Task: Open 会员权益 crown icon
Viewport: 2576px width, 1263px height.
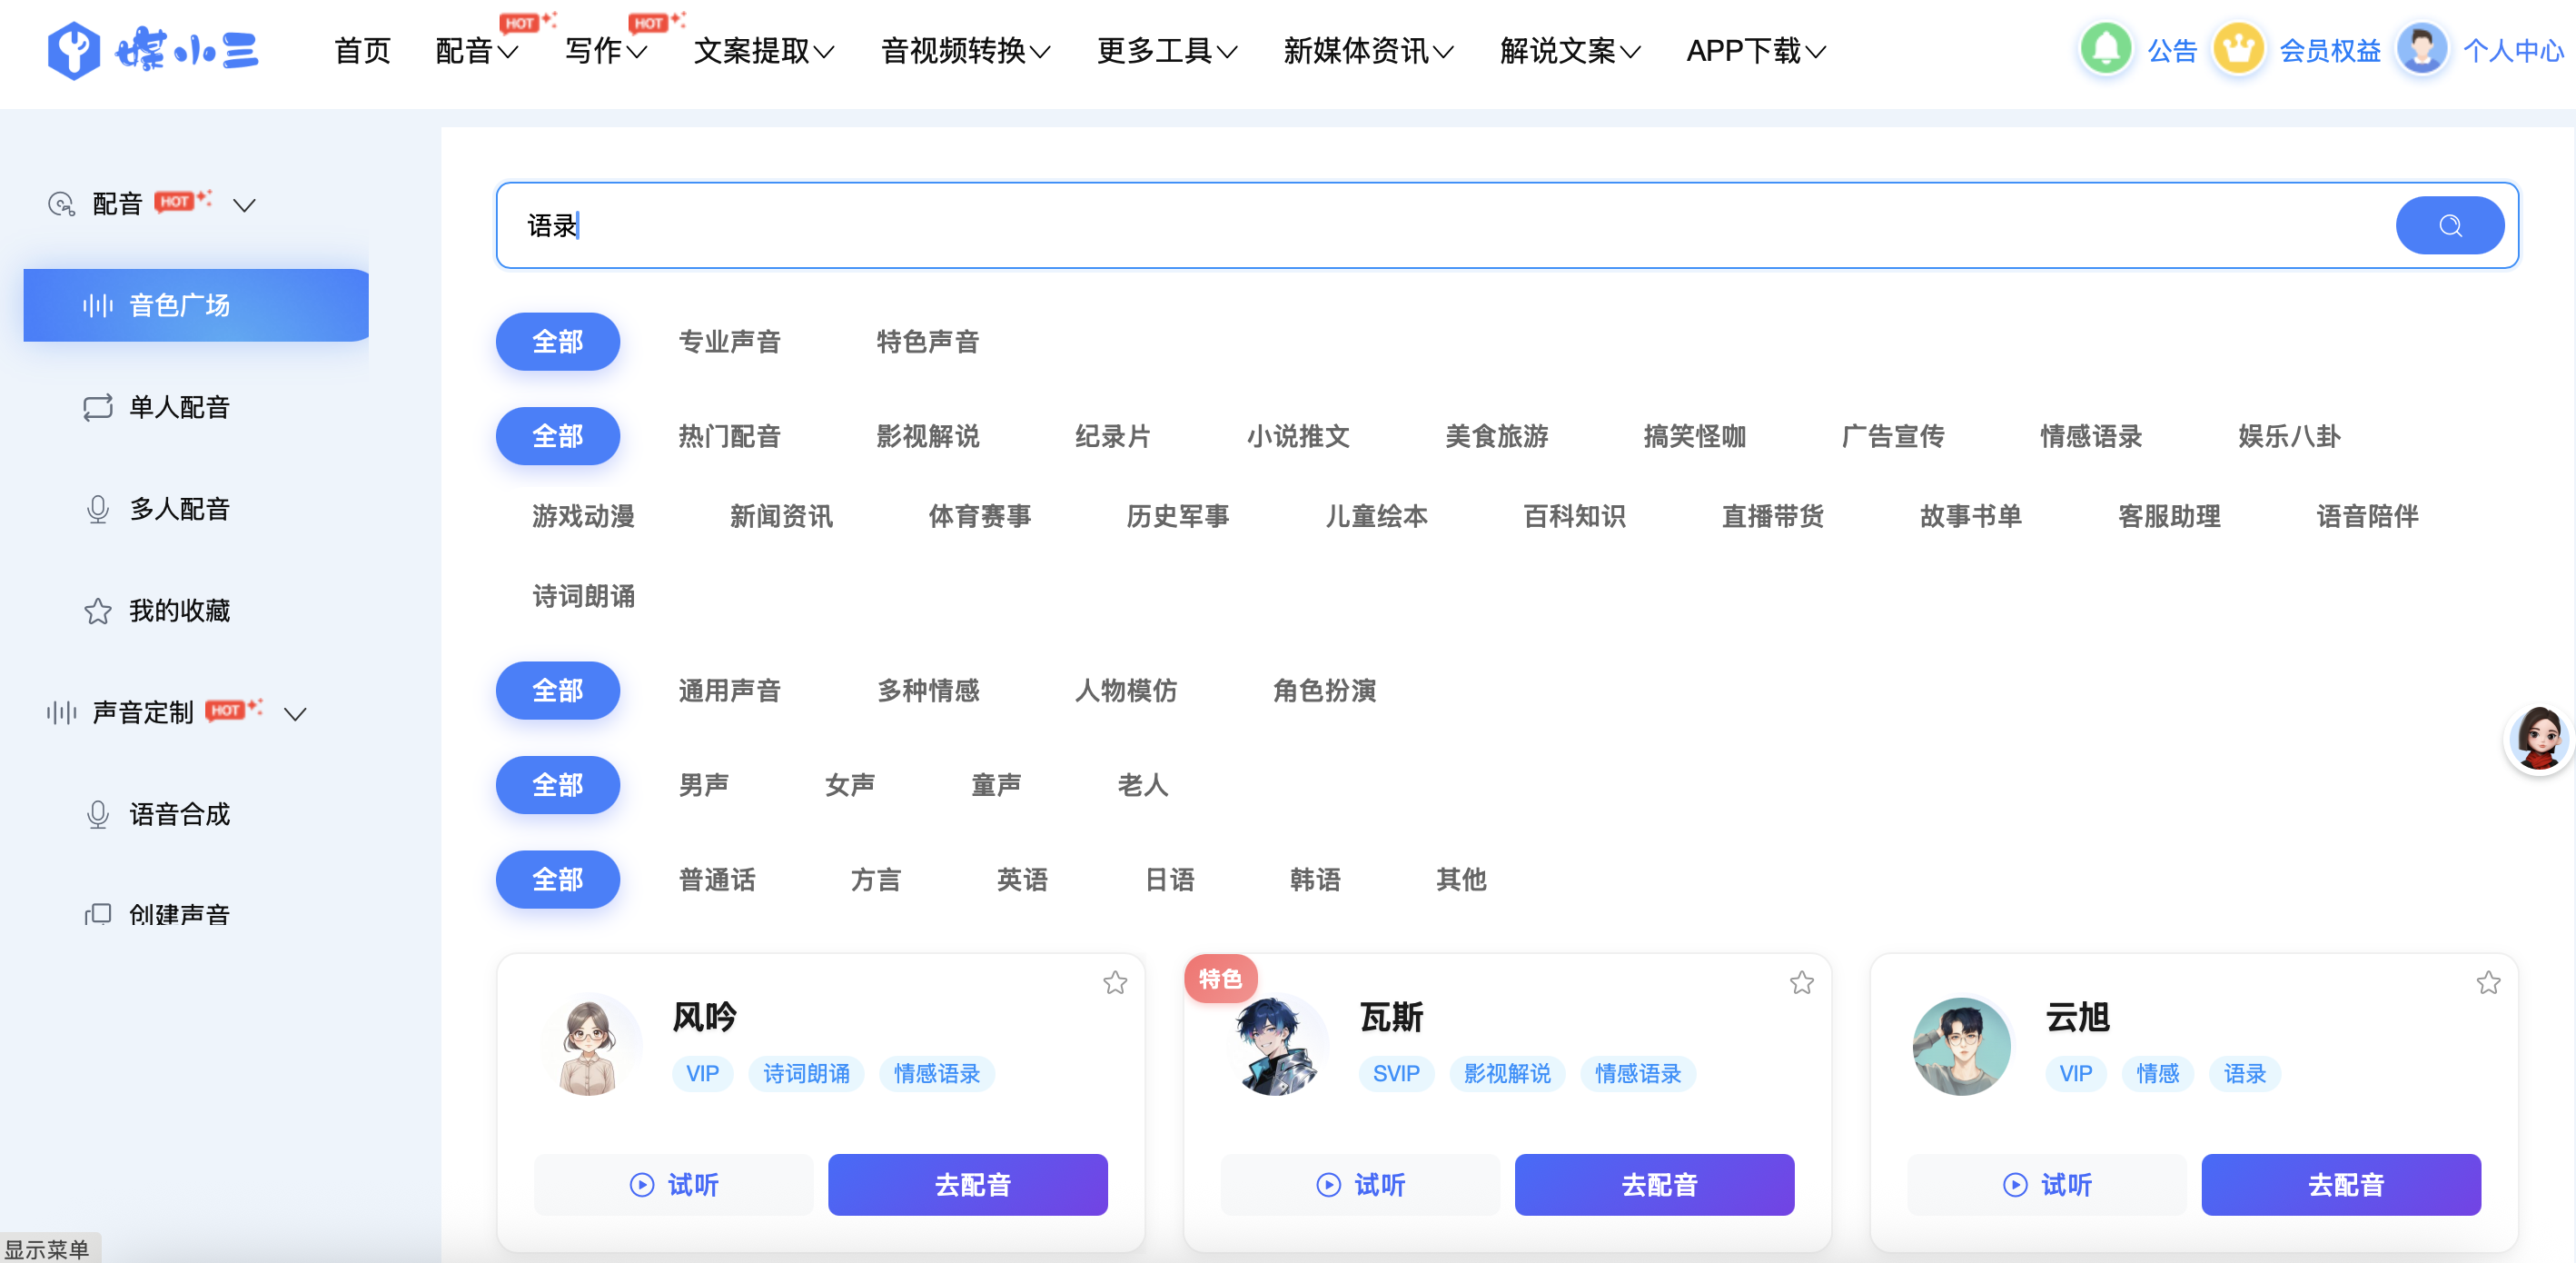Action: tap(2238, 48)
